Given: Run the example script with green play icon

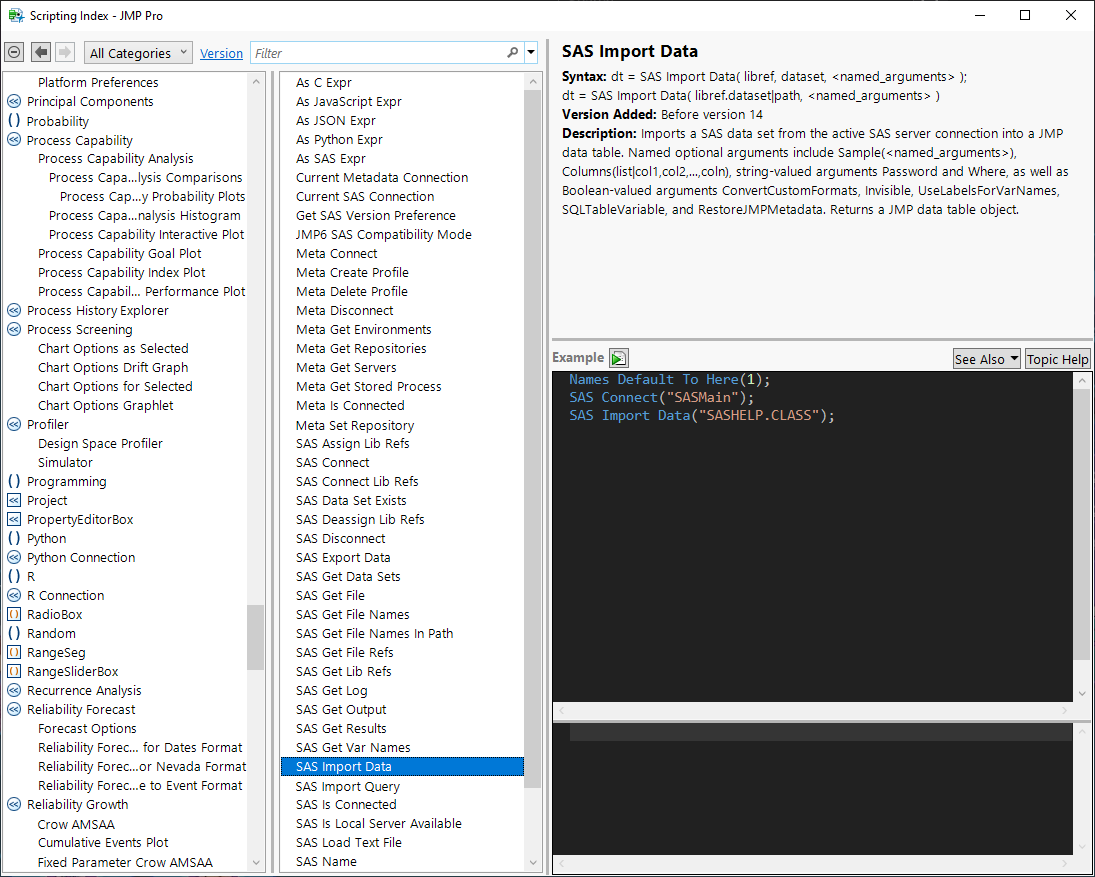Looking at the screenshot, I should pyautogui.click(x=619, y=358).
